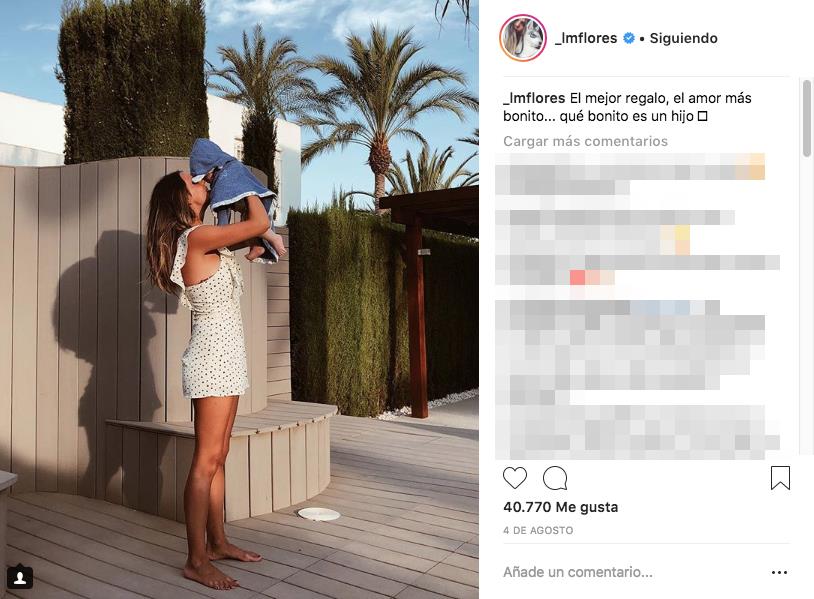The image size is (814, 599).
Task: Click the comments panel scrollbar thumb
Action: pyautogui.click(x=806, y=118)
